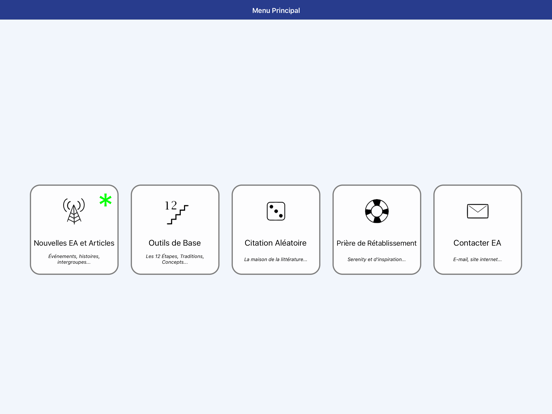The image size is (552, 414).
Task: Select 'Événements, histoires, intergroupes...' subtitle
Action: (74, 259)
